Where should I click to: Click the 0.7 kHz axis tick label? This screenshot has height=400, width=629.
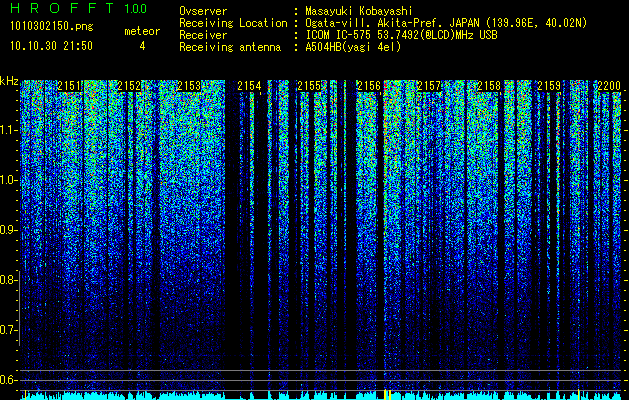(9, 330)
